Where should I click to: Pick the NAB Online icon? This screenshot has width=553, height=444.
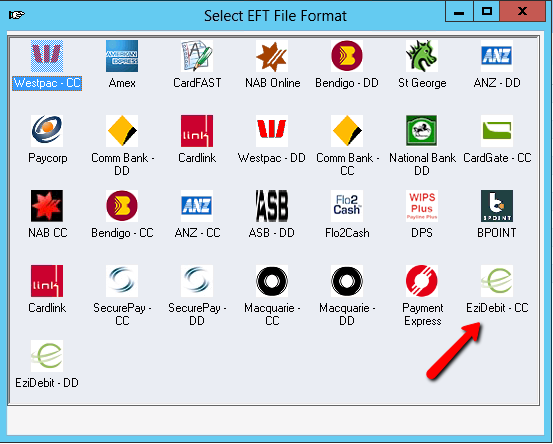click(x=272, y=56)
